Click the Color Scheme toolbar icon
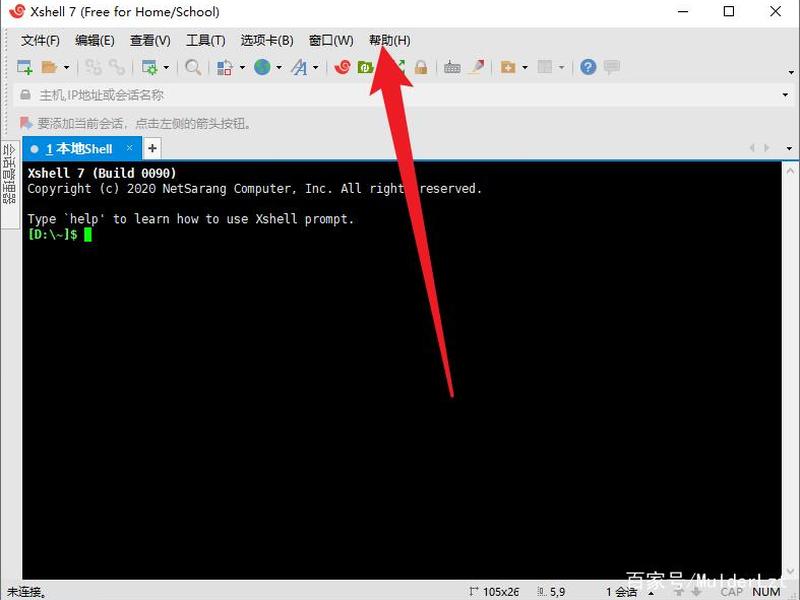The width and height of the screenshot is (800, 600). click(x=224, y=67)
